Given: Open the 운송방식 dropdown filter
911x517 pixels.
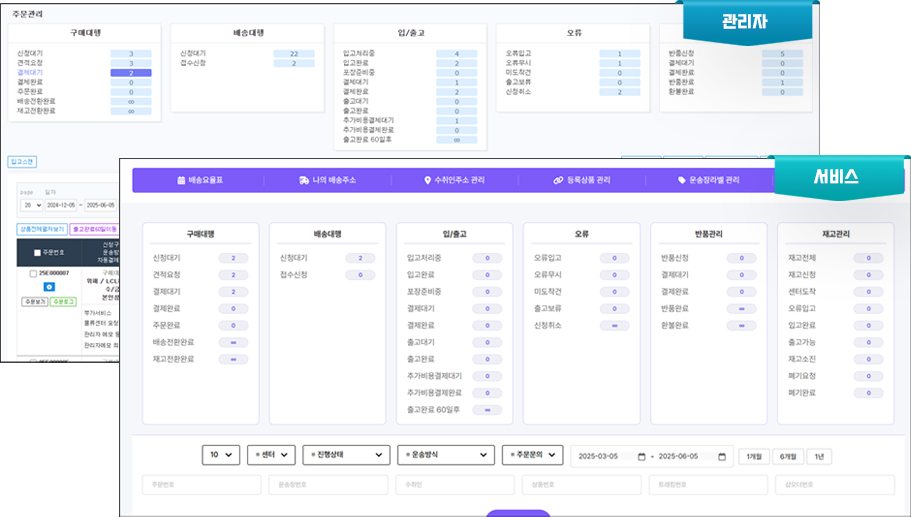Looking at the screenshot, I should (446, 455).
